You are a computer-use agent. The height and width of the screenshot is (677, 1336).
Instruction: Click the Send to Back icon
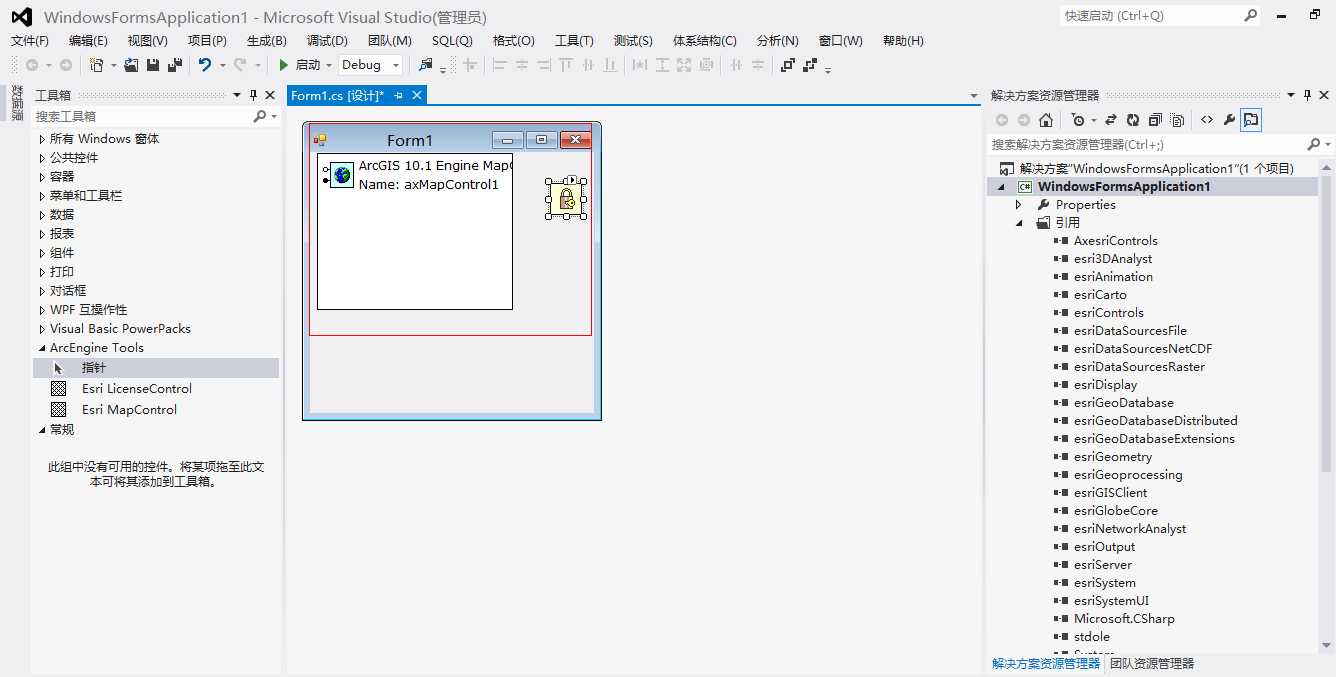[x=810, y=65]
